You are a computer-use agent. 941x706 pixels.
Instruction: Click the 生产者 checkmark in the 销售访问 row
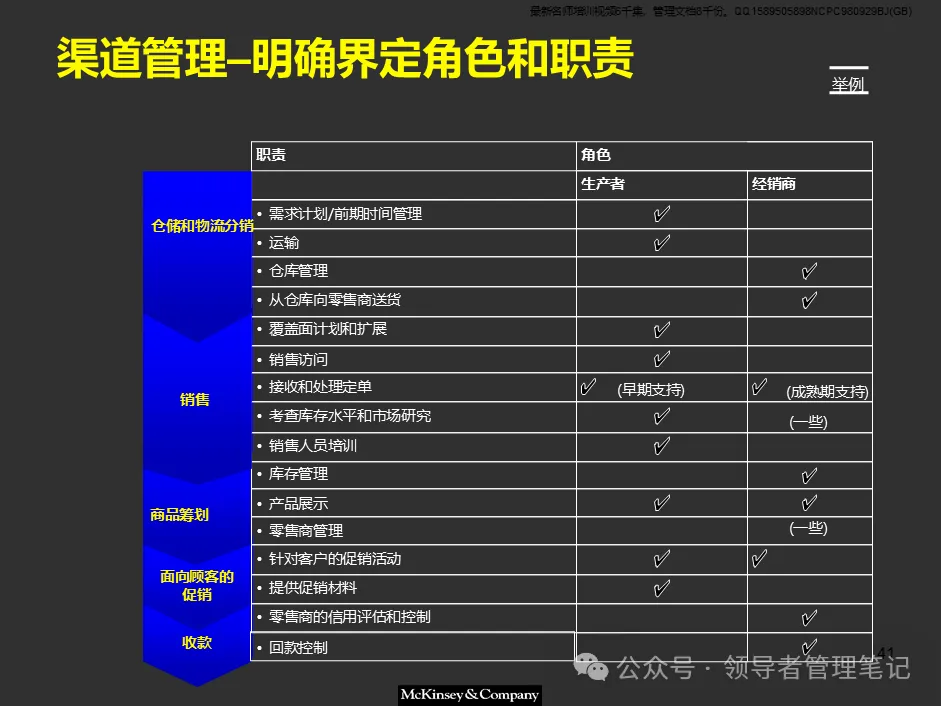[x=661, y=359]
